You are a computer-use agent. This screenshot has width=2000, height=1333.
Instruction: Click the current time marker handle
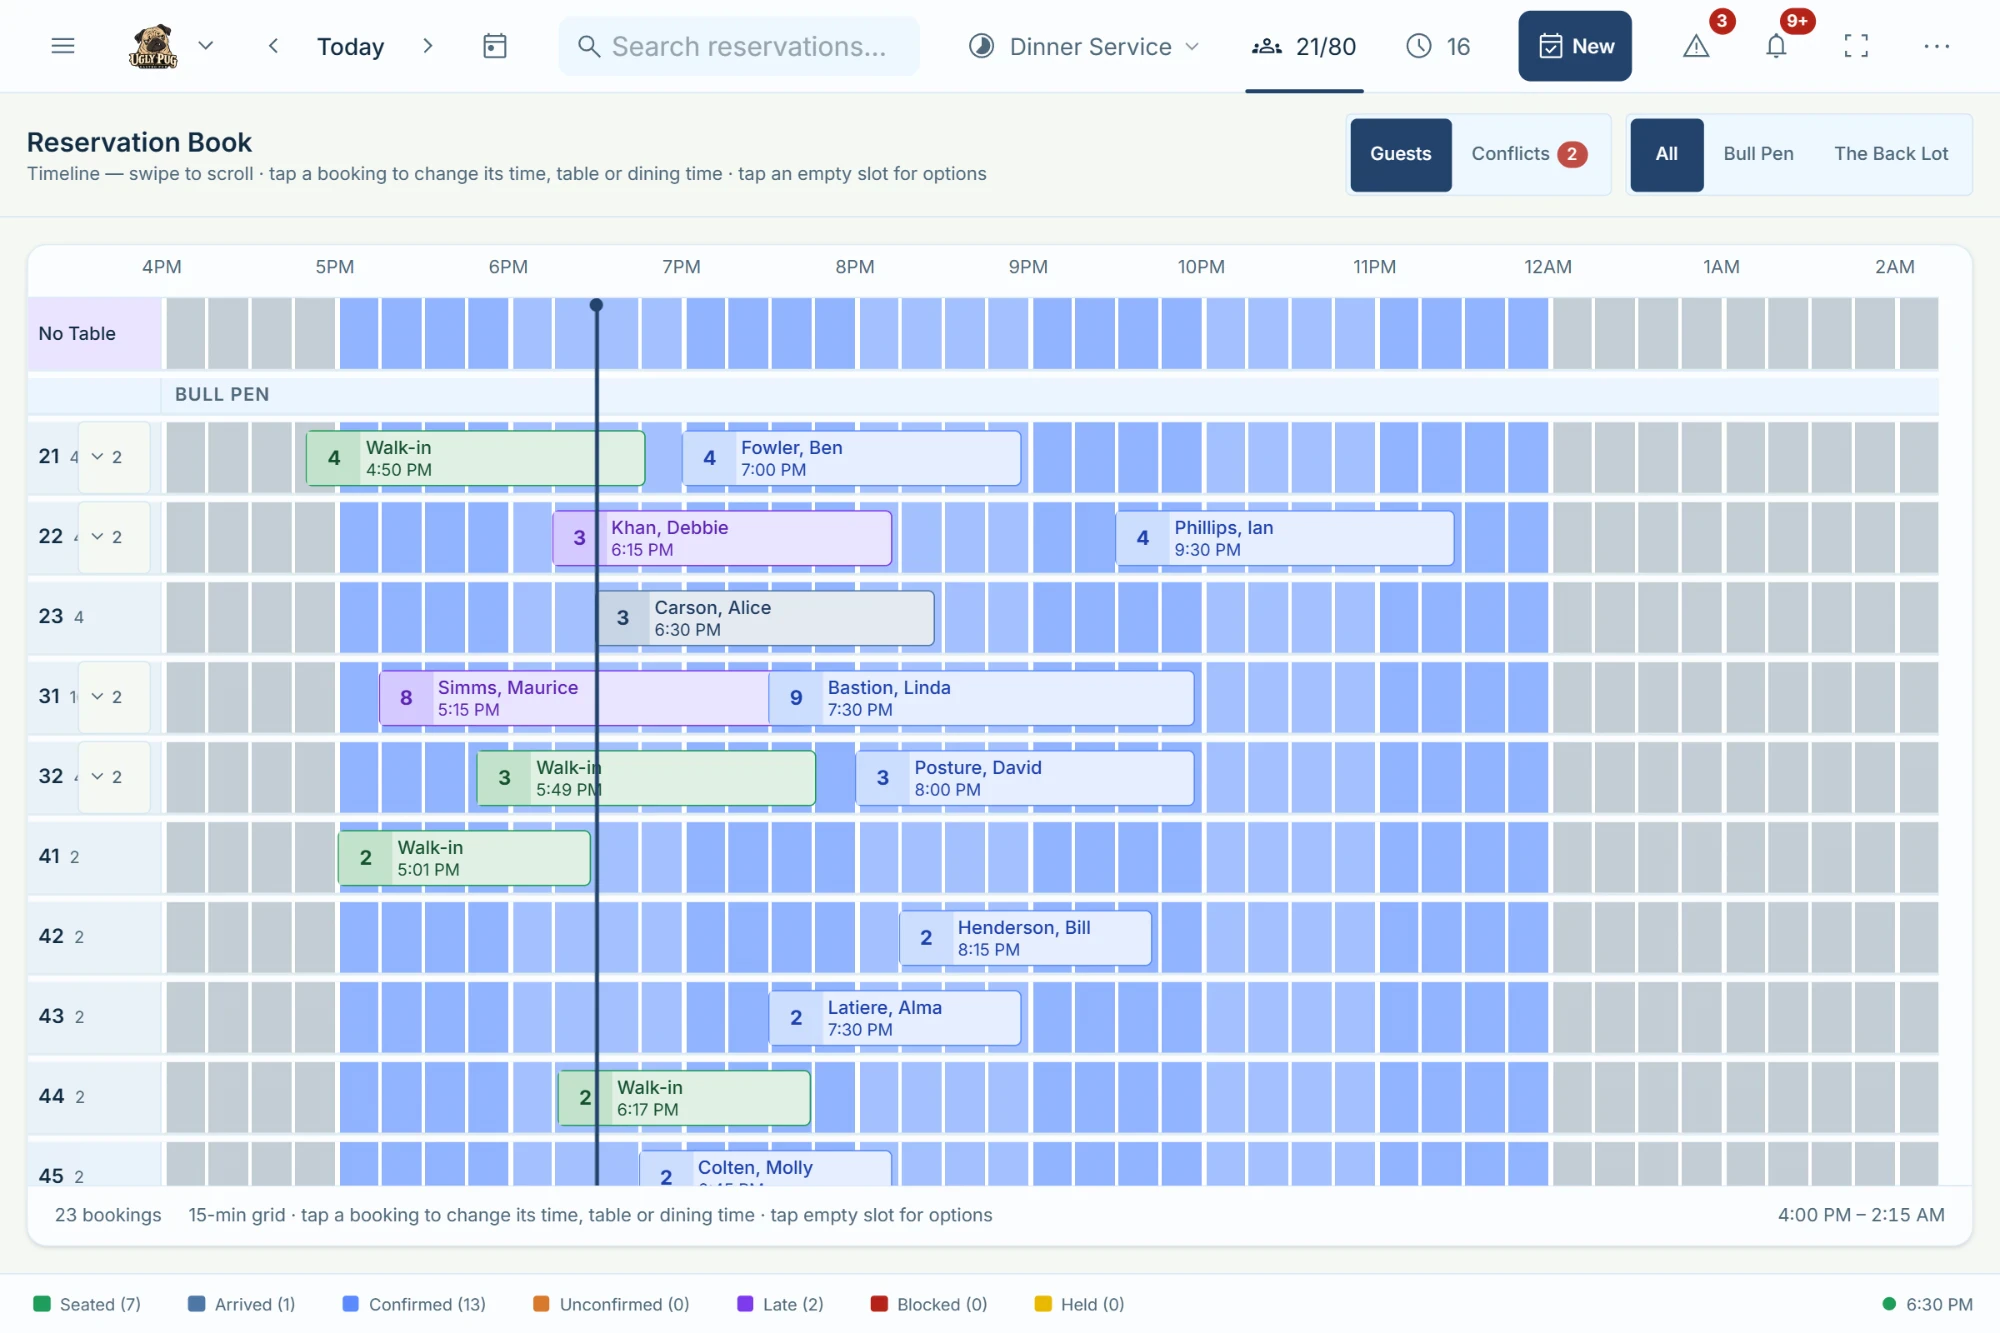tap(596, 305)
